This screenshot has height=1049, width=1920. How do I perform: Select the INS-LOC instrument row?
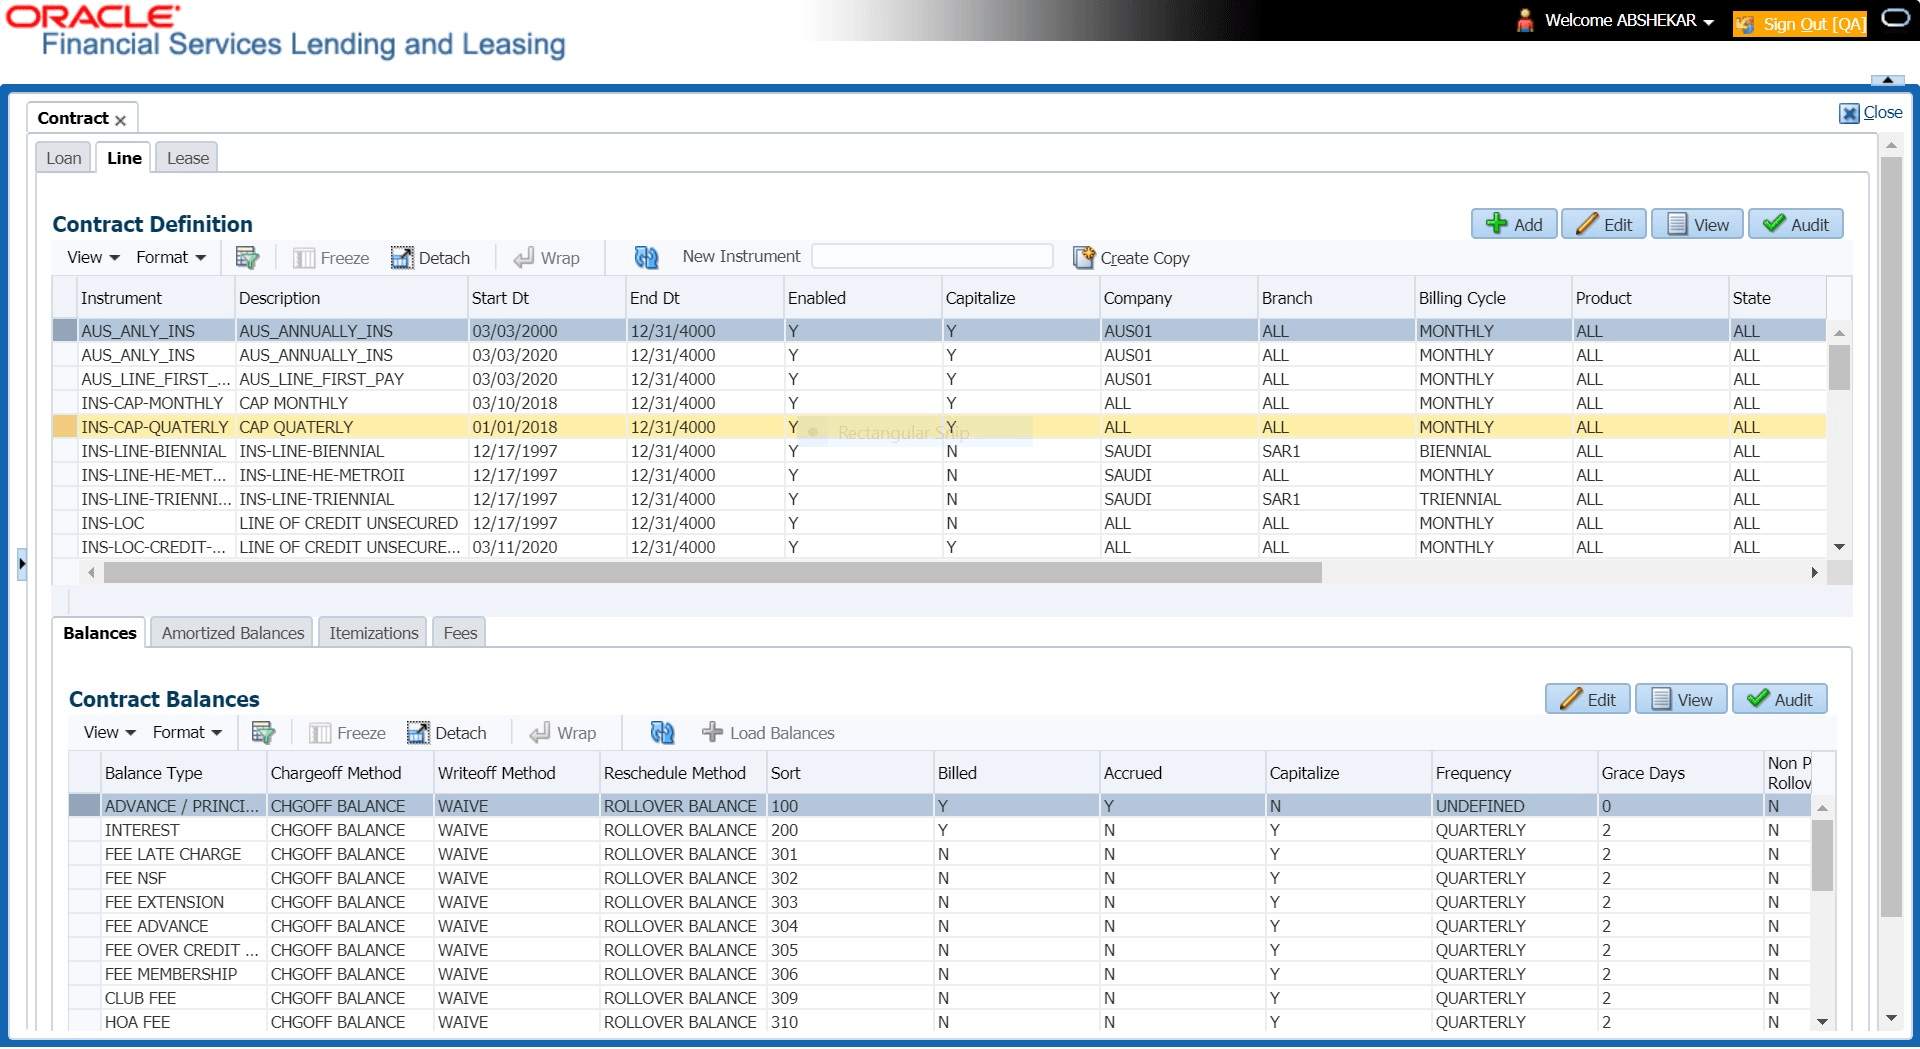click(x=113, y=523)
